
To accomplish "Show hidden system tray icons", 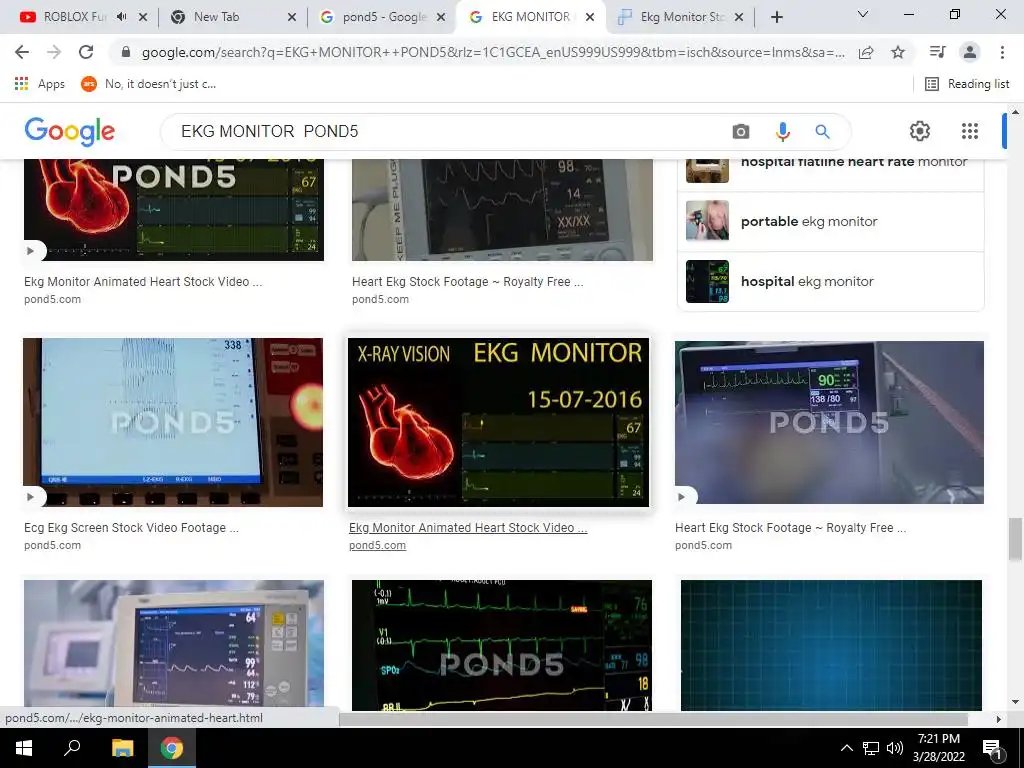I will 846,748.
